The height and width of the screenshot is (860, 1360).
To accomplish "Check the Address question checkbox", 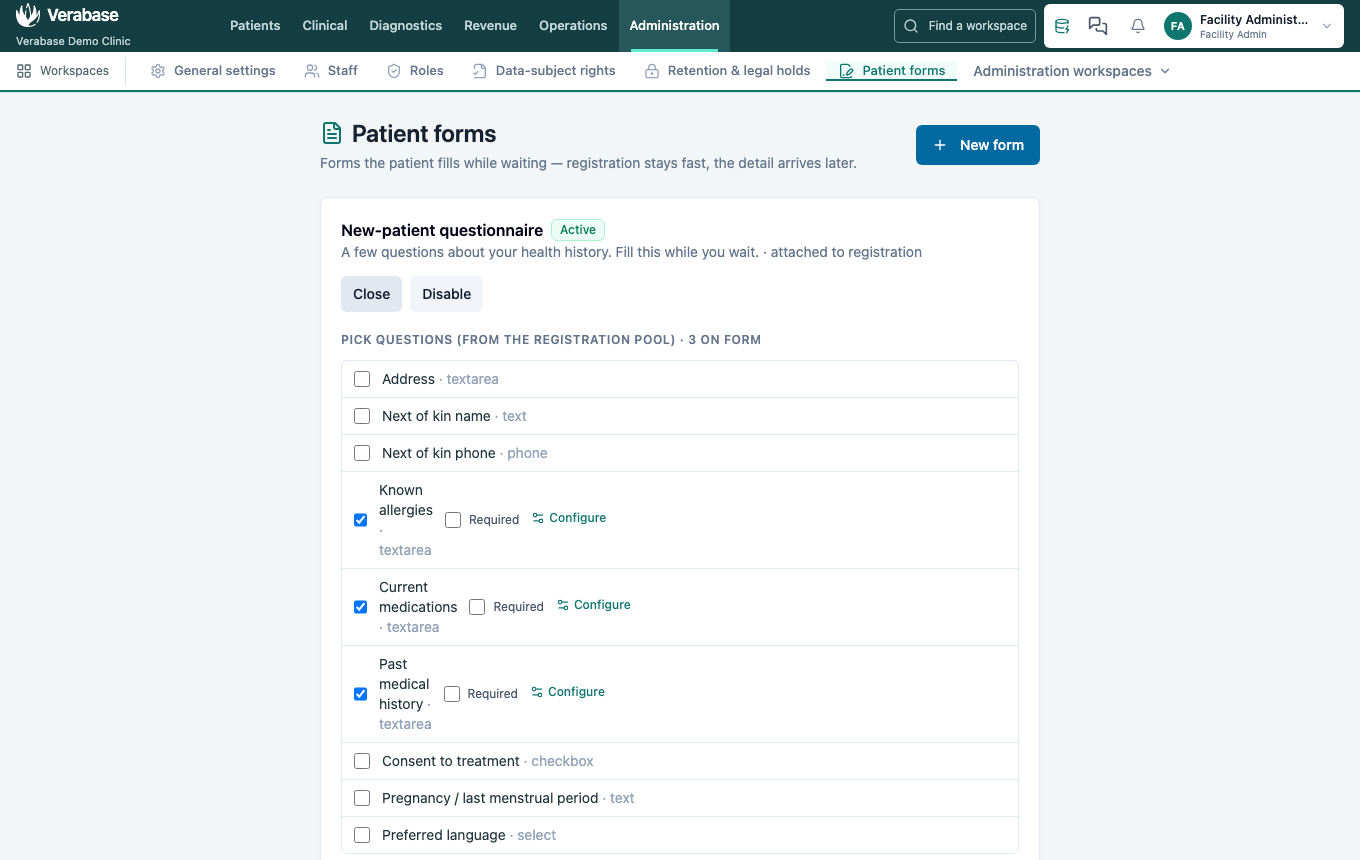I will point(362,379).
